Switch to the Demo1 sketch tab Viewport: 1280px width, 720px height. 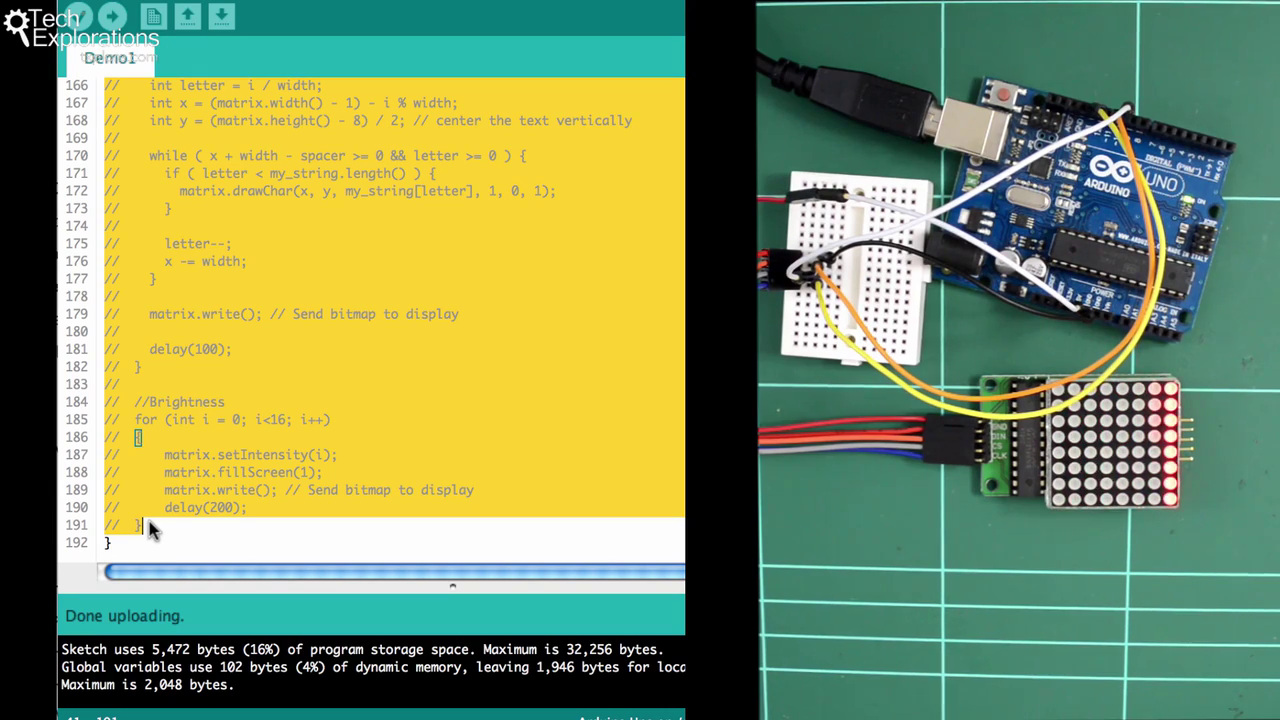pyautogui.click(x=110, y=58)
